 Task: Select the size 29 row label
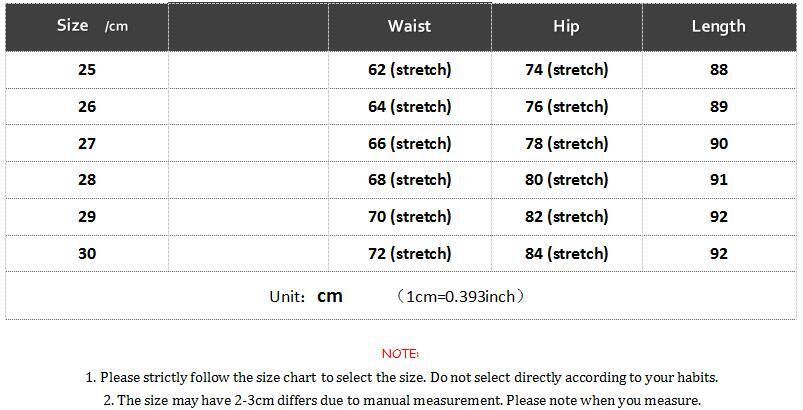[87, 217]
